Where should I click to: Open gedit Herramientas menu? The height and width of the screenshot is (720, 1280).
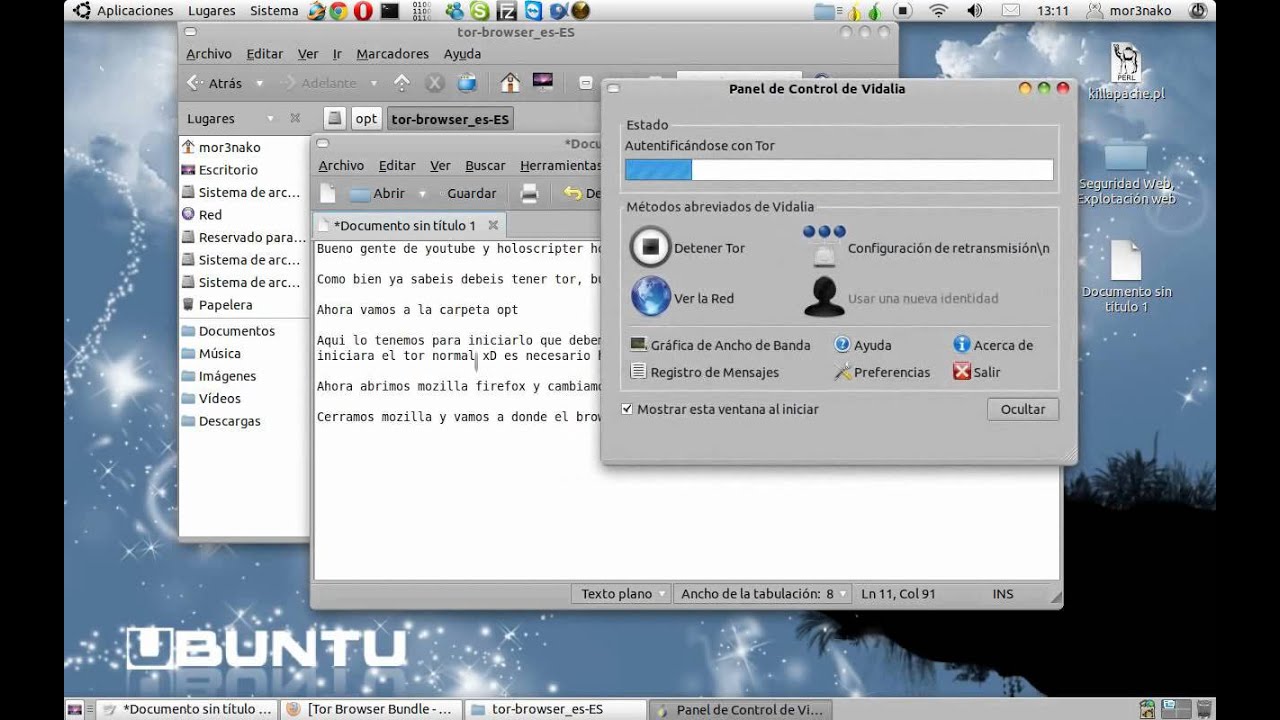pyautogui.click(x=560, y=166)
